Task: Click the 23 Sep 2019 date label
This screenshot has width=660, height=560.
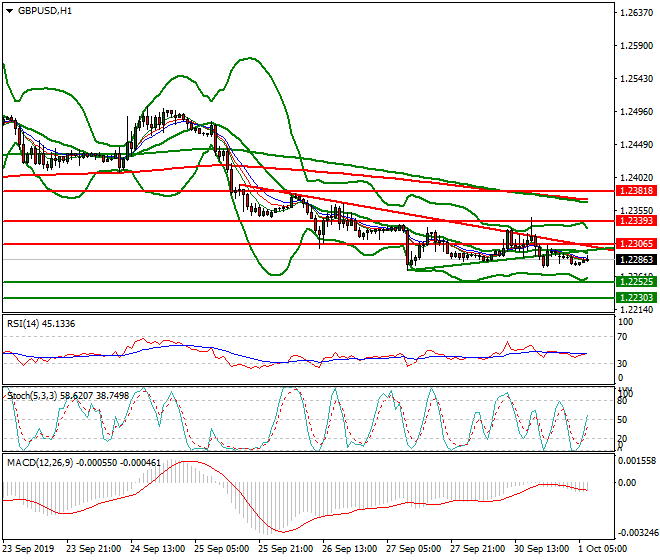Action: pyautogui.click(x=28, y=549)
